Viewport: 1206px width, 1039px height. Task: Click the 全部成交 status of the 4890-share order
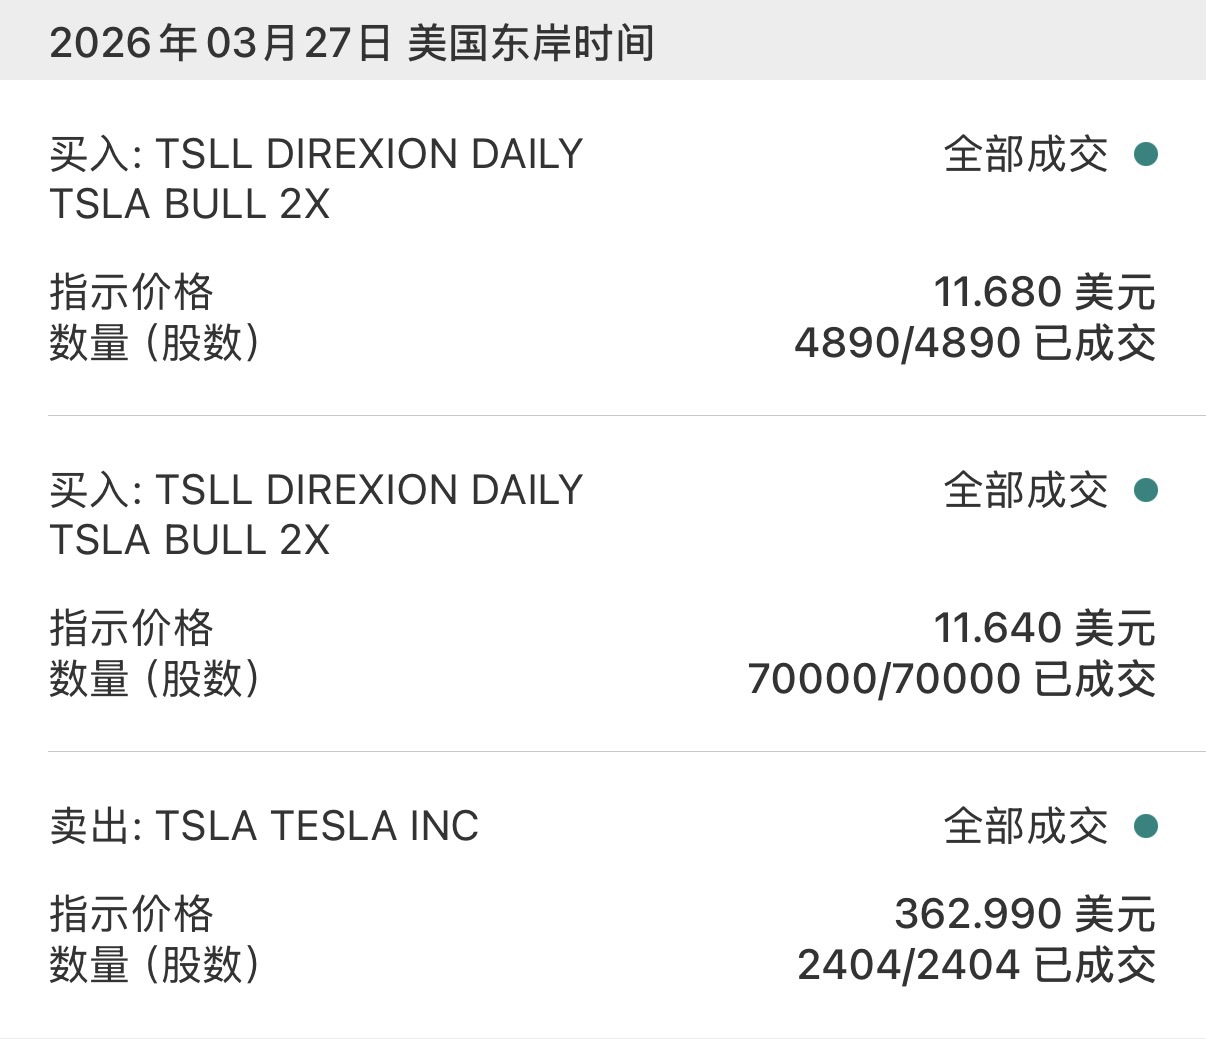(1026, 155)
